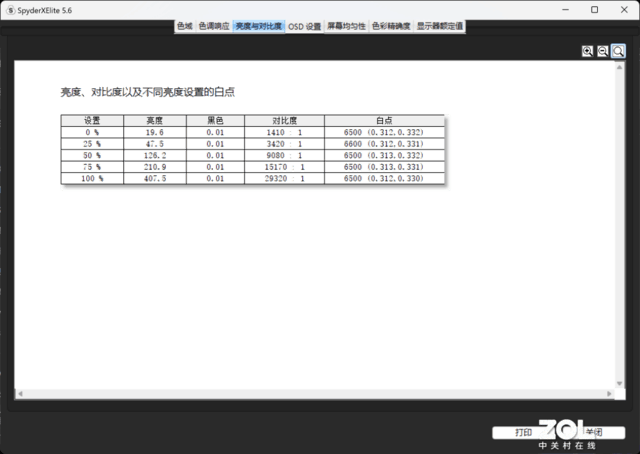Click brightness value 407.5
The image size is (640, 454).
[155, 178]
